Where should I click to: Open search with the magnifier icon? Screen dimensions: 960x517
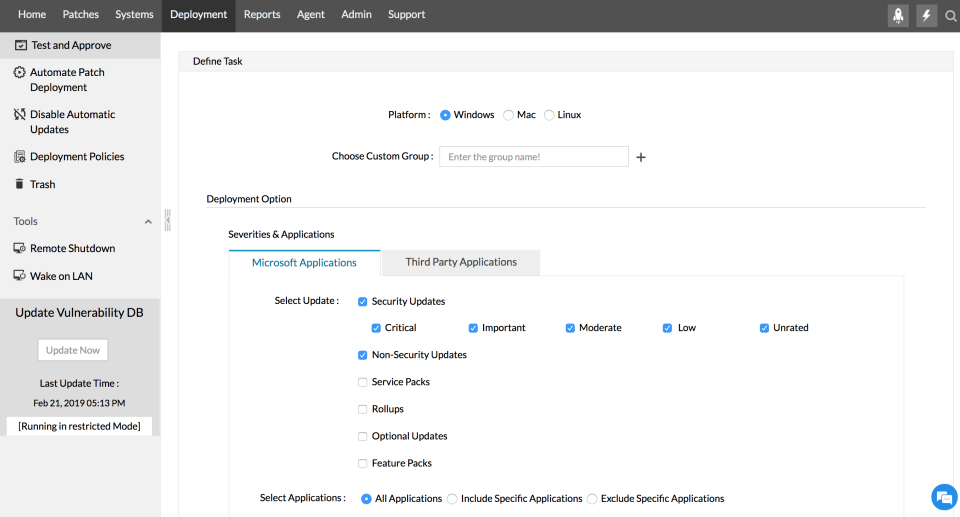(951, 15)
